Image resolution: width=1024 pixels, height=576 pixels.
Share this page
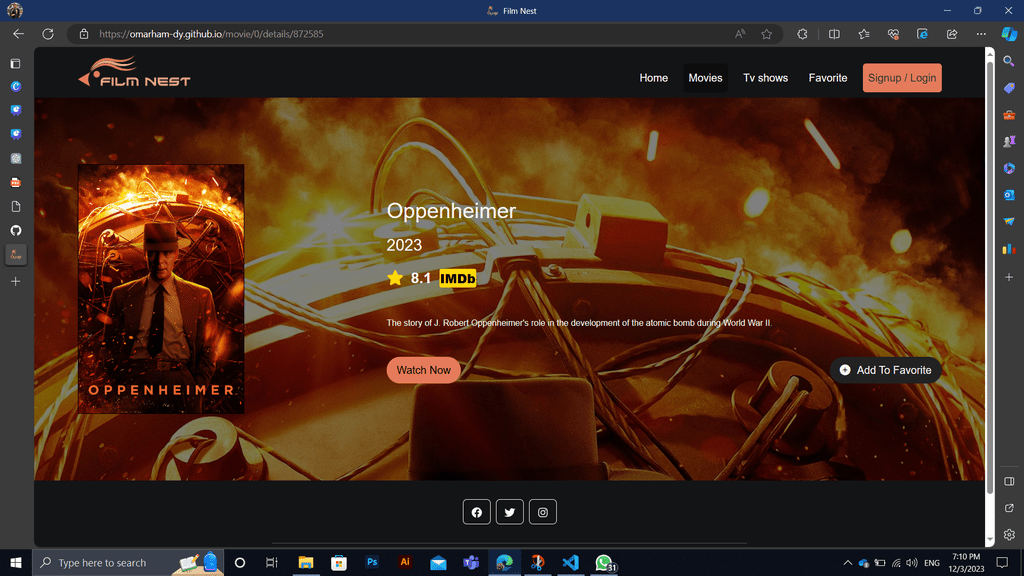click(952, 34)
